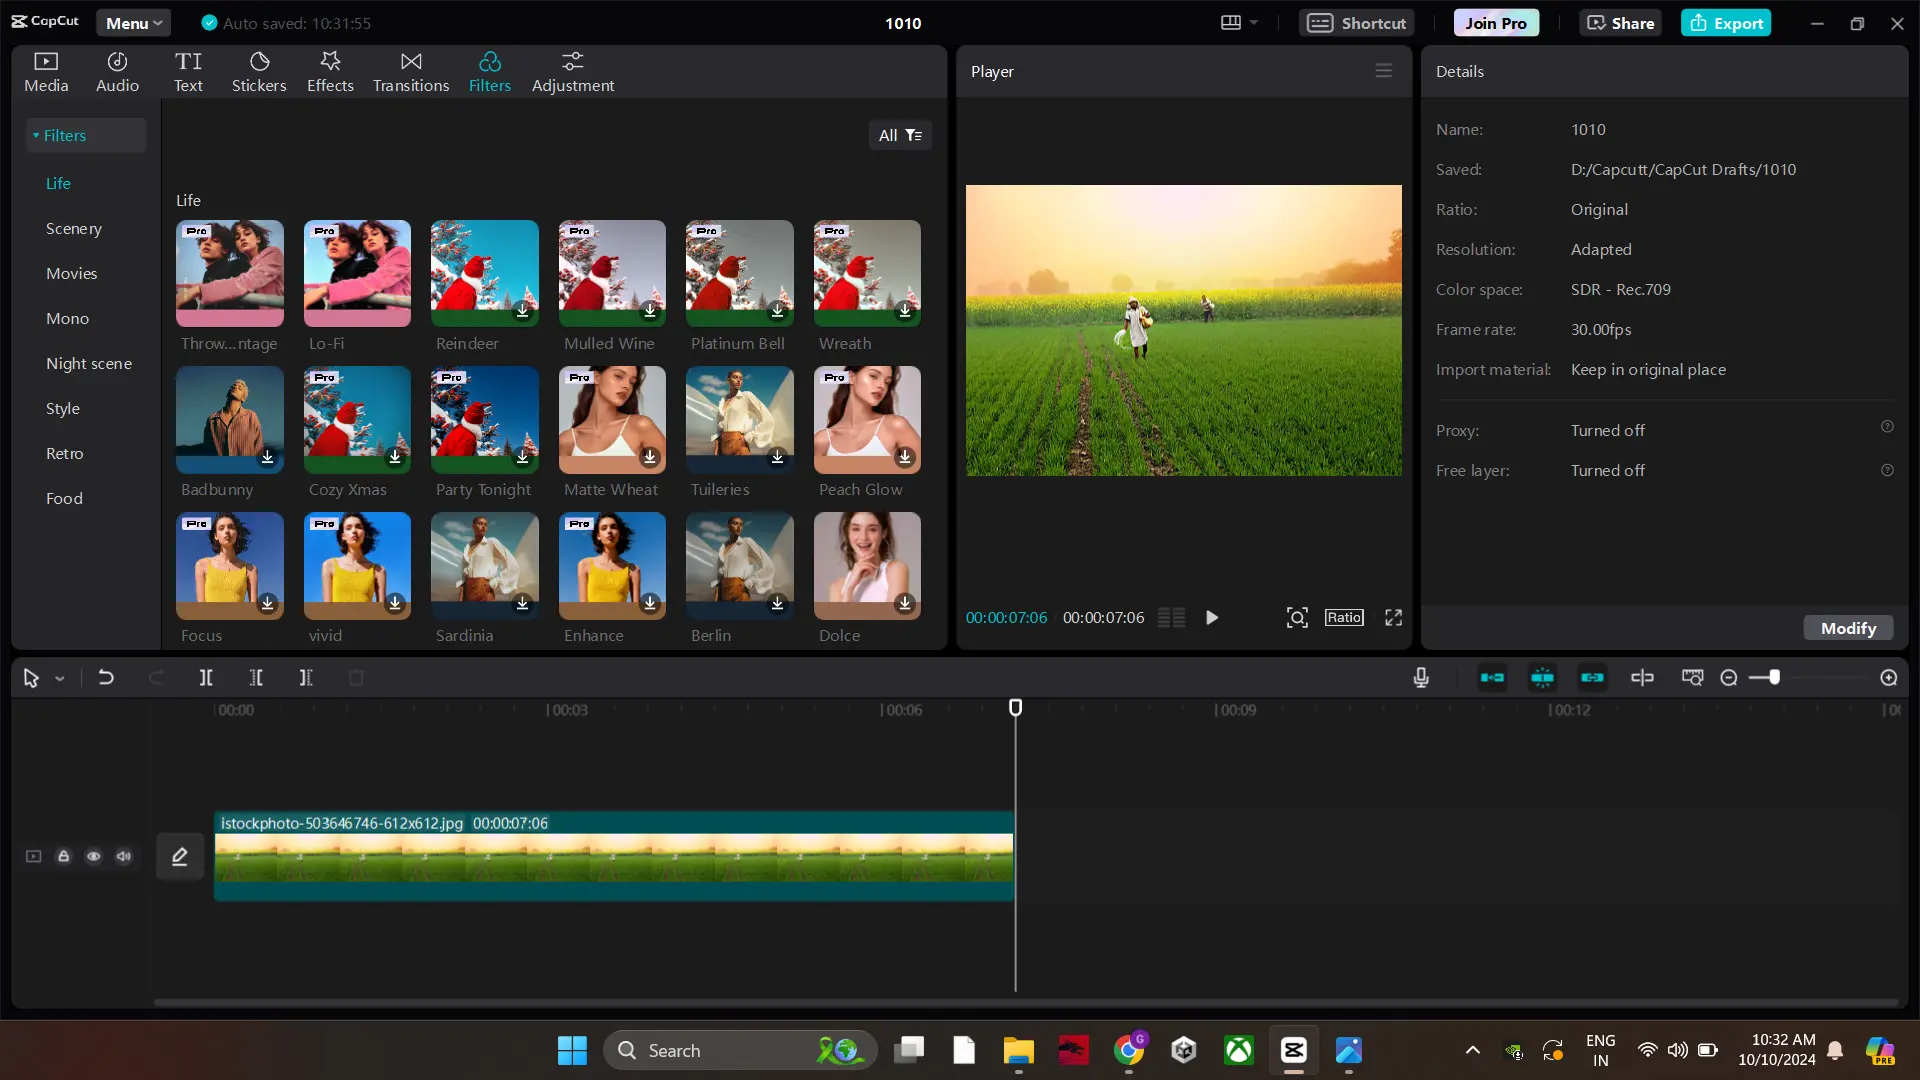The image size is (1920, 1080).
Task: Click the timeline zoom slider handle
Action: click(1774, 677)
